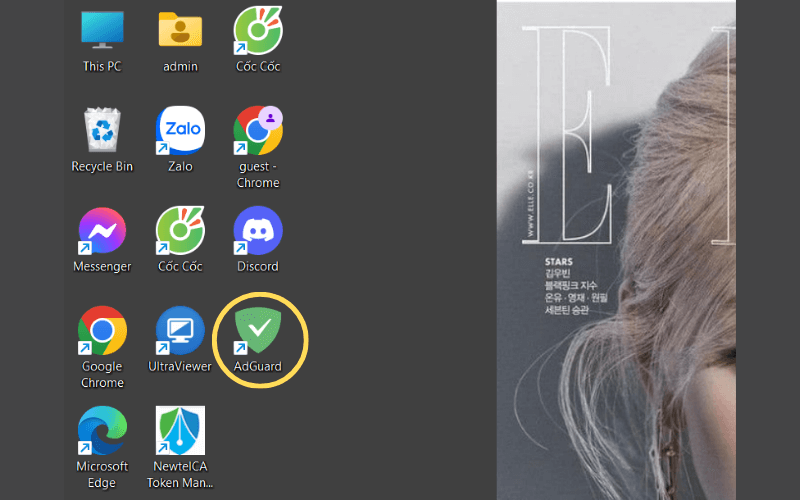Select the Messenger shortcut icon
This screenshot has width=800, height=500.
coord(102,230)
